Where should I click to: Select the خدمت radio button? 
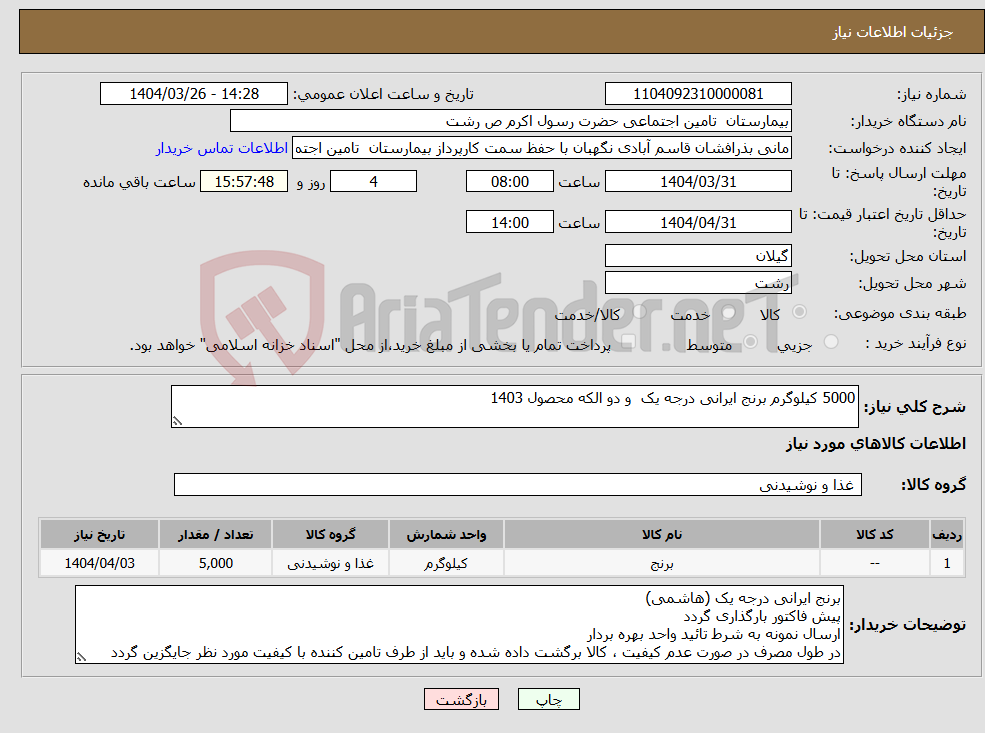(728, 312)
